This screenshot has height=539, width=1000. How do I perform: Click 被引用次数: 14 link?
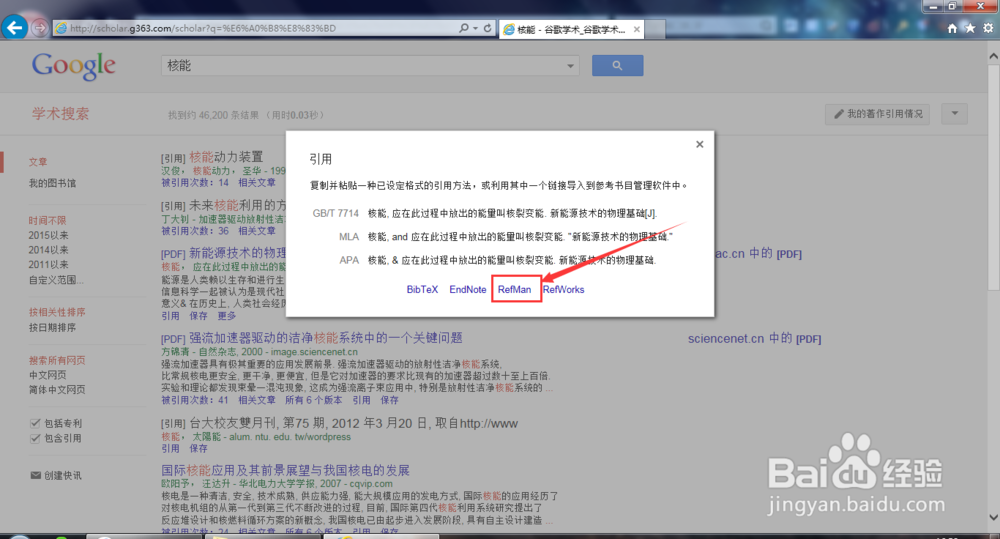click(x=195, y=182)
